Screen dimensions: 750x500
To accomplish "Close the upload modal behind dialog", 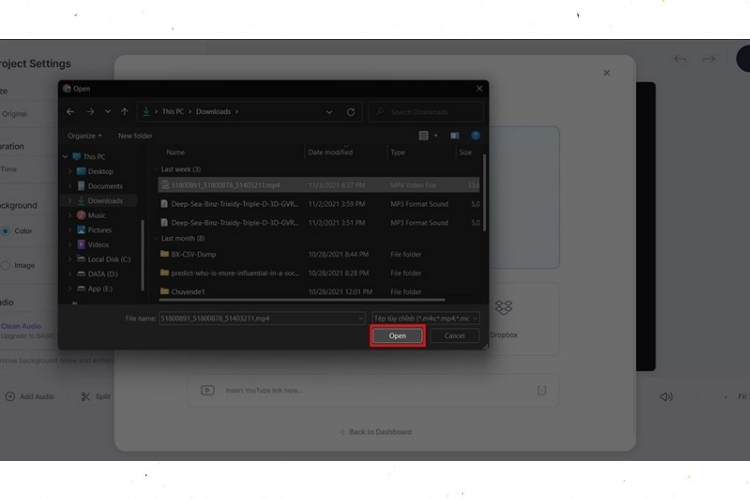I will pyautogui.click(x=607, y=73).
